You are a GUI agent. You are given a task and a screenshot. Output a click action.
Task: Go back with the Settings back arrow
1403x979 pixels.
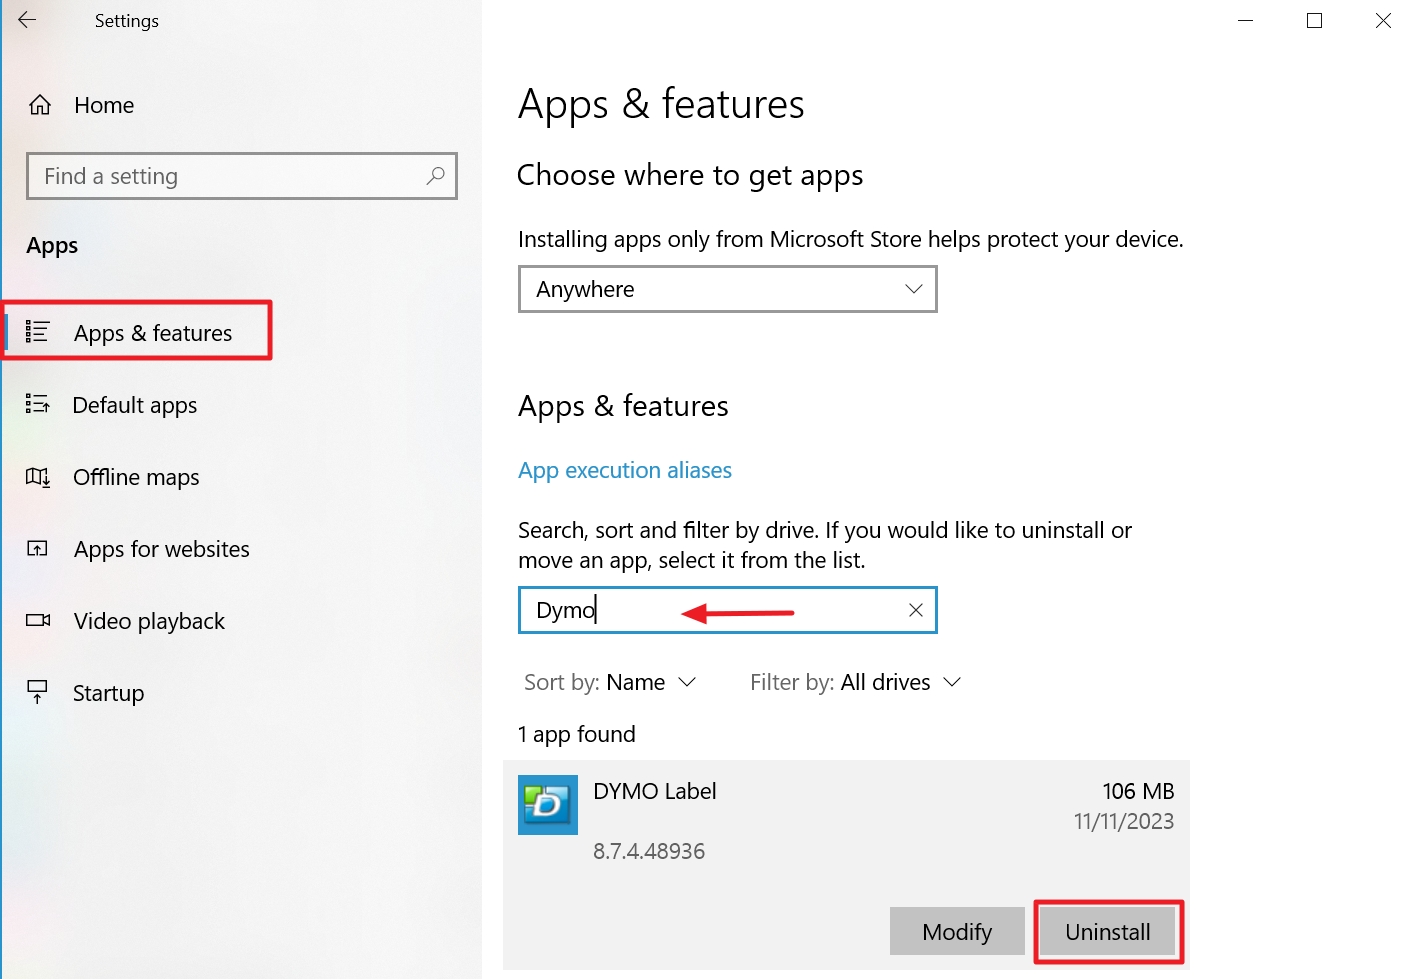[x=27, y=20]
